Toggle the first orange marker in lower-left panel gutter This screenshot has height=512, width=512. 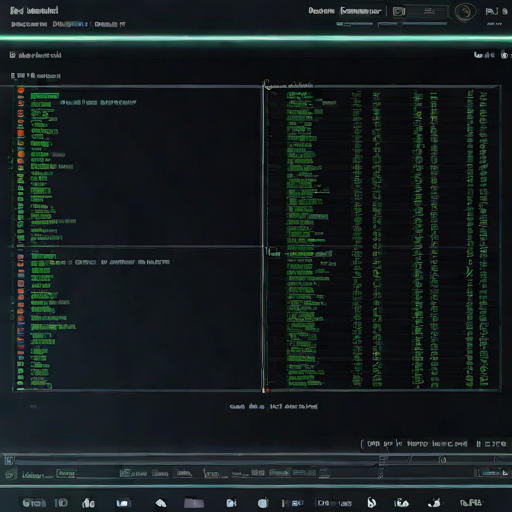21,257
